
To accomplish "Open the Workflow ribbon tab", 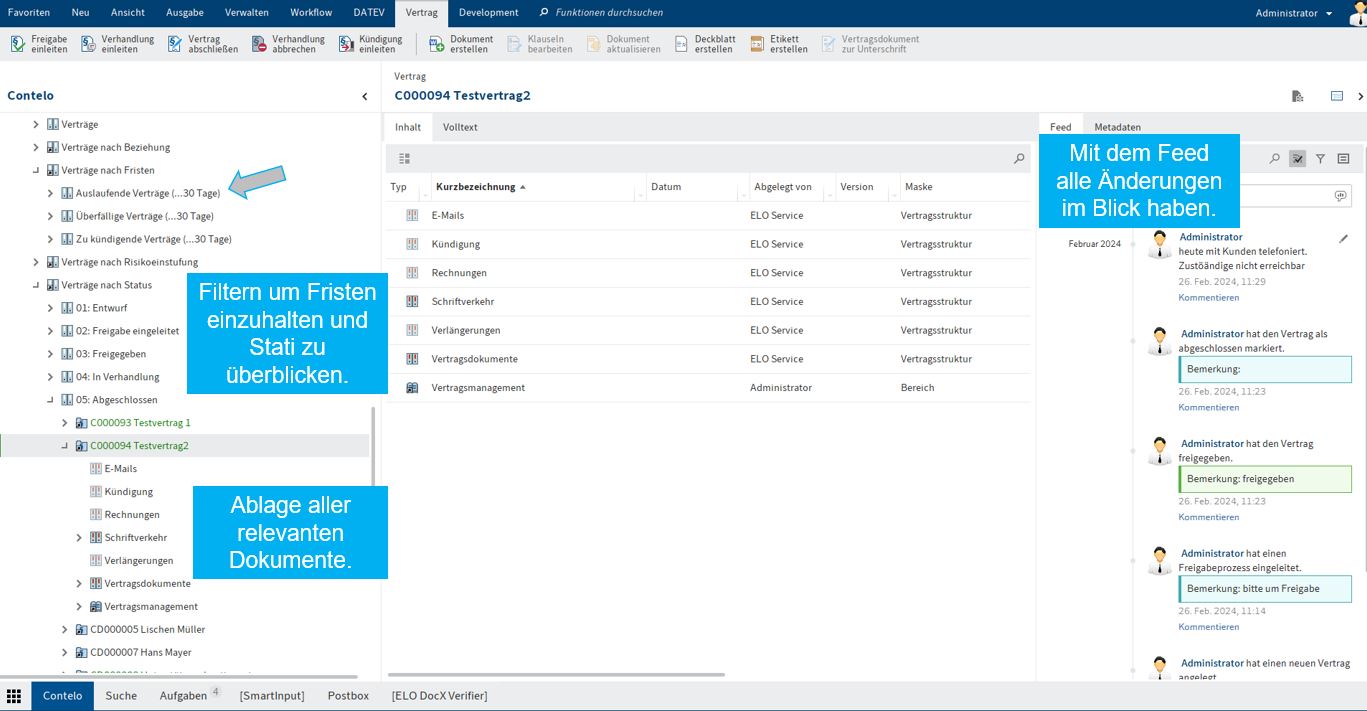I will [311, 13].
